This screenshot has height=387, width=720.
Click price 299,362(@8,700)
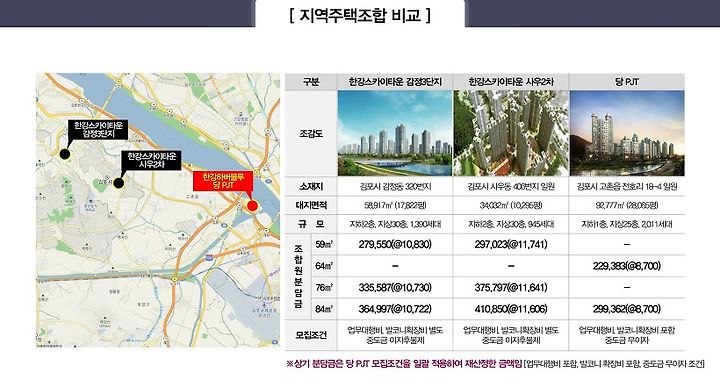(627, 309)
